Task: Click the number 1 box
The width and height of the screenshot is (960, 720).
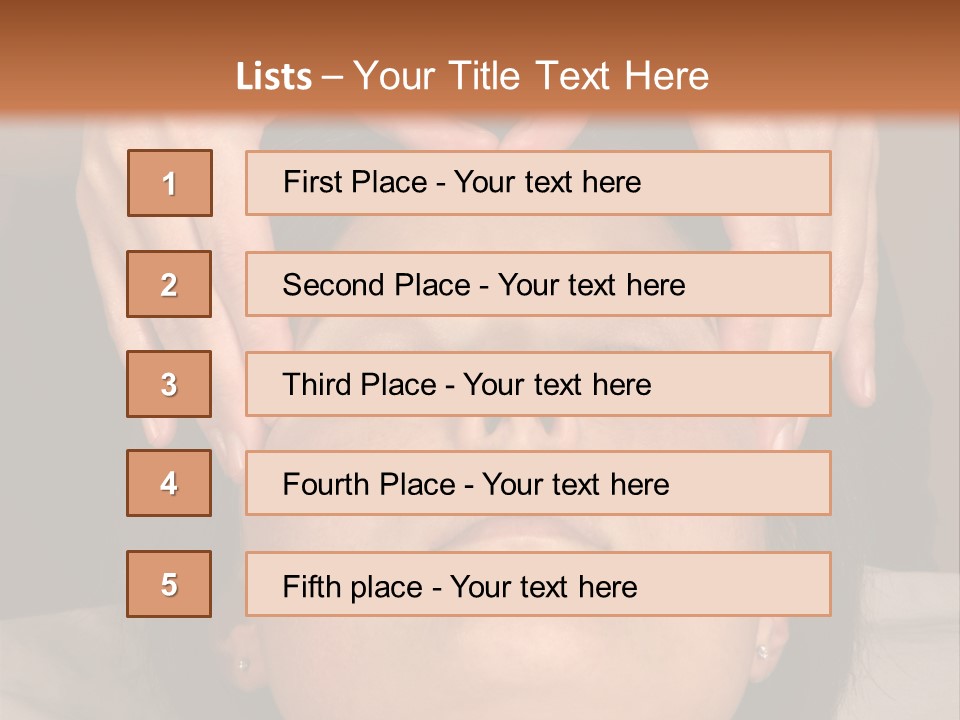Action: pyautogui.click(x=170, y=183)
